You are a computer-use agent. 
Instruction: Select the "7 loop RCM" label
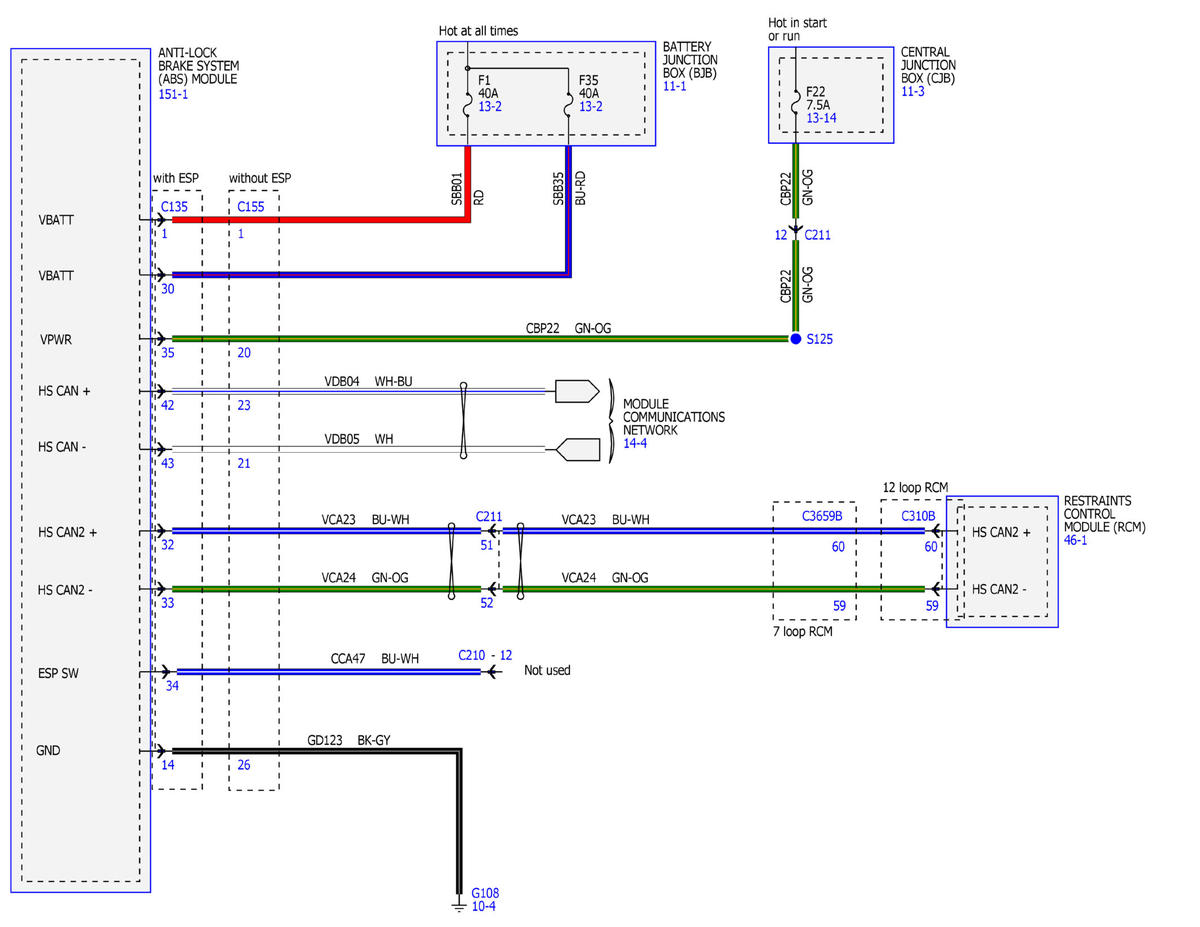(803, 633)
